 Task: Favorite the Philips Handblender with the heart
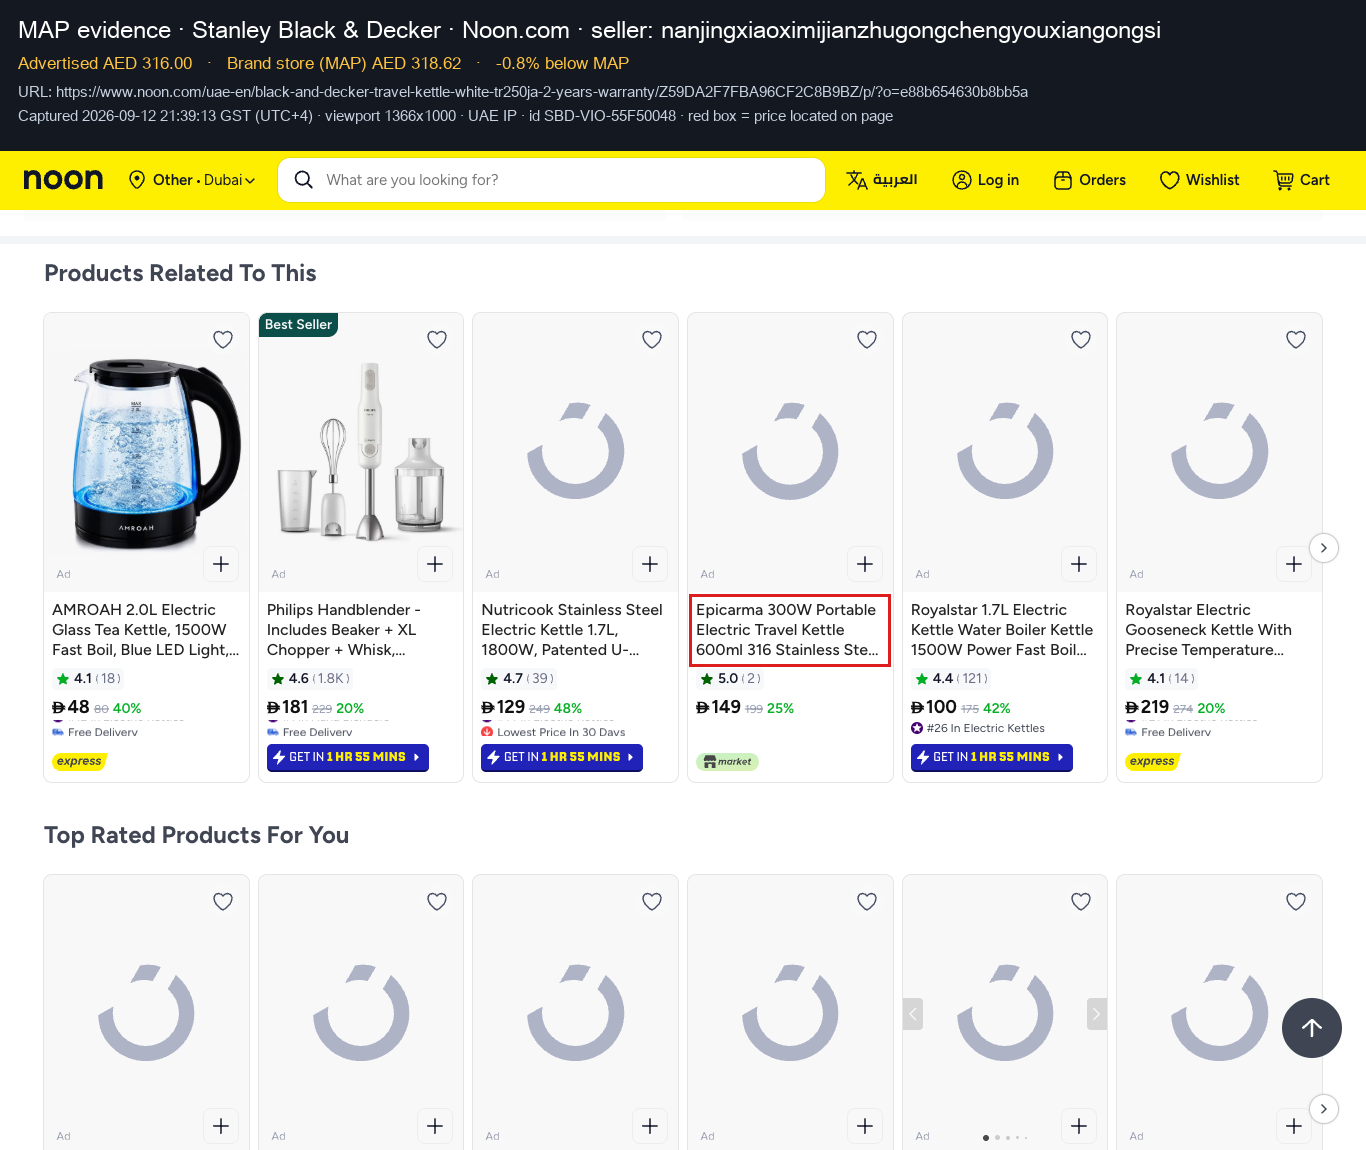(437, 340)
